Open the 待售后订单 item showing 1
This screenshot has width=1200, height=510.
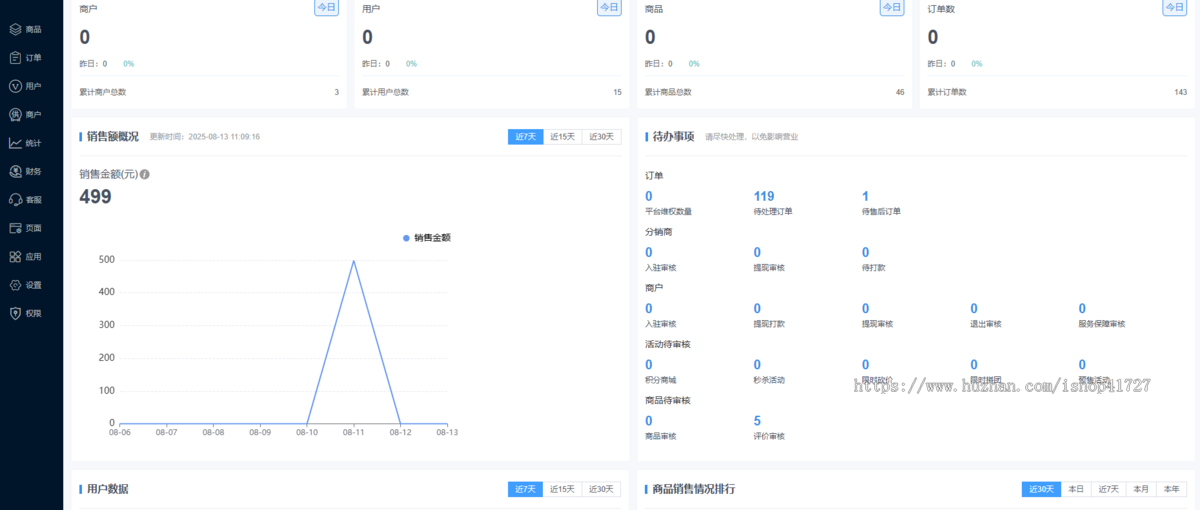[x=881, y=203]
